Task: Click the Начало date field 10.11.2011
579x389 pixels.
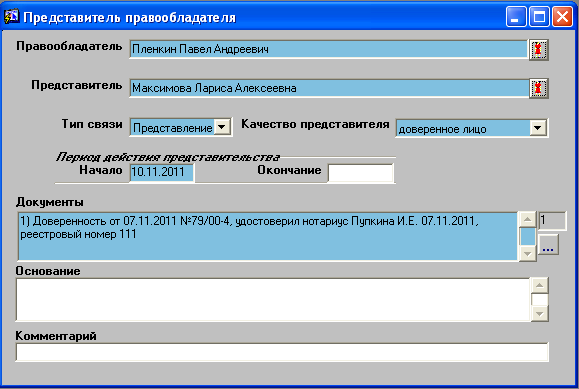Action: pos(161,172)
